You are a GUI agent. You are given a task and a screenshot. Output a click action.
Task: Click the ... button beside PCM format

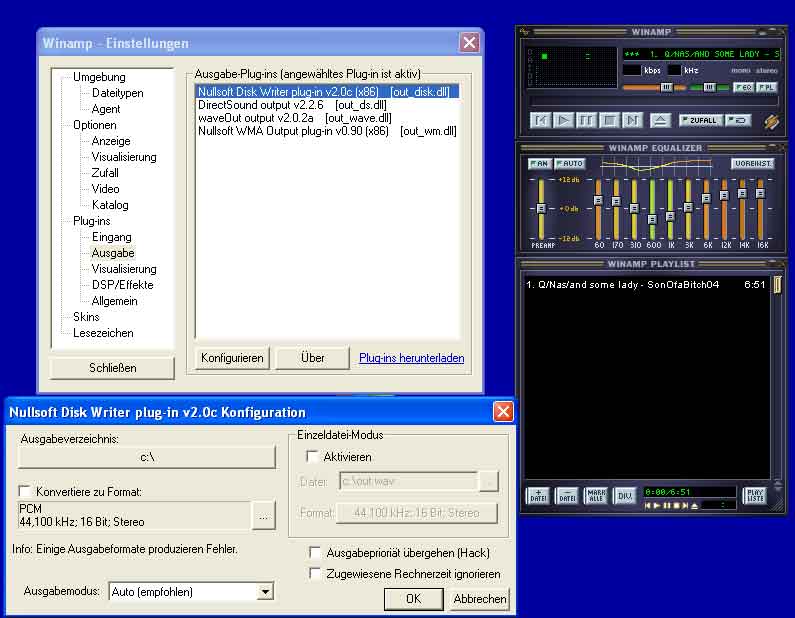[x=264, y=516]
